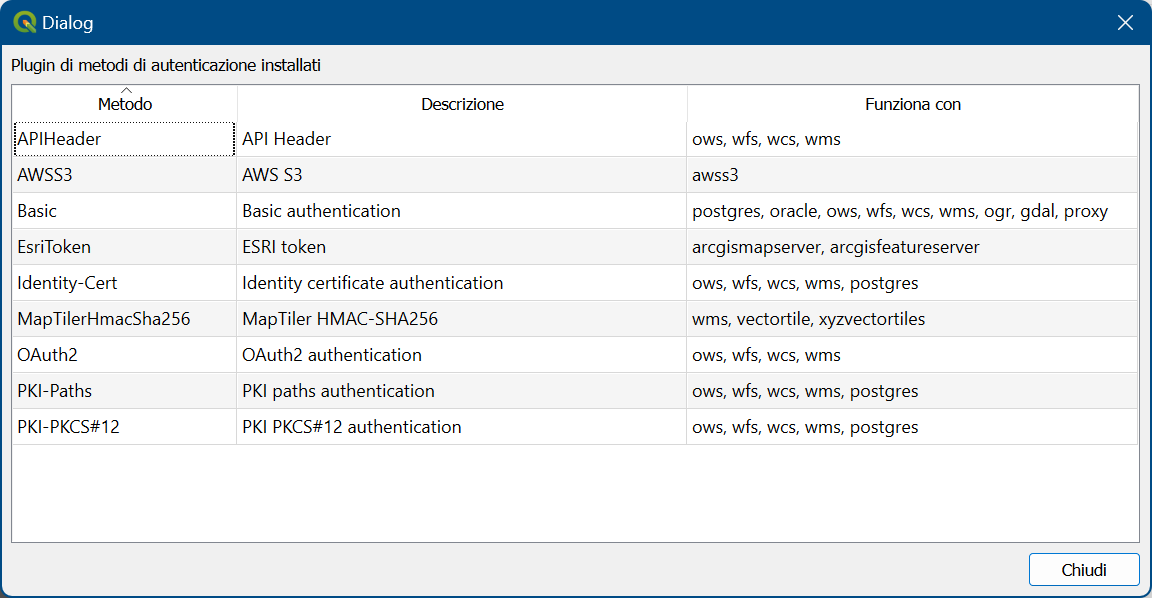Select the OAuth2 method cell

[124, 355]
